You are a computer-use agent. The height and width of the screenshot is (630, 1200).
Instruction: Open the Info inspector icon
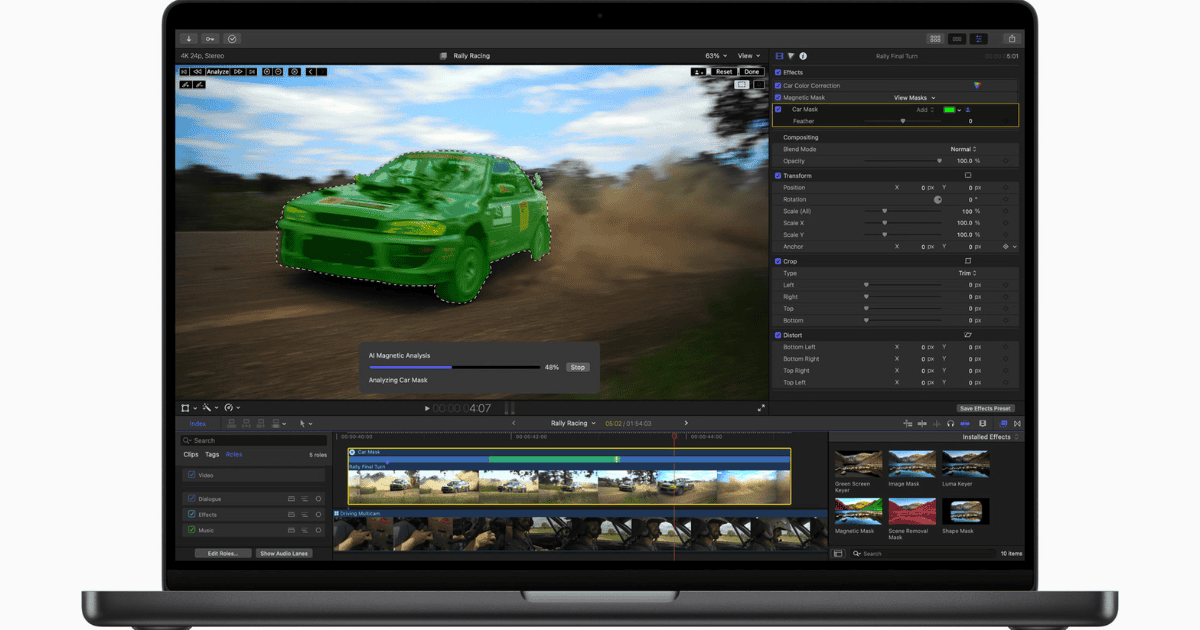(x=803, y=56)
